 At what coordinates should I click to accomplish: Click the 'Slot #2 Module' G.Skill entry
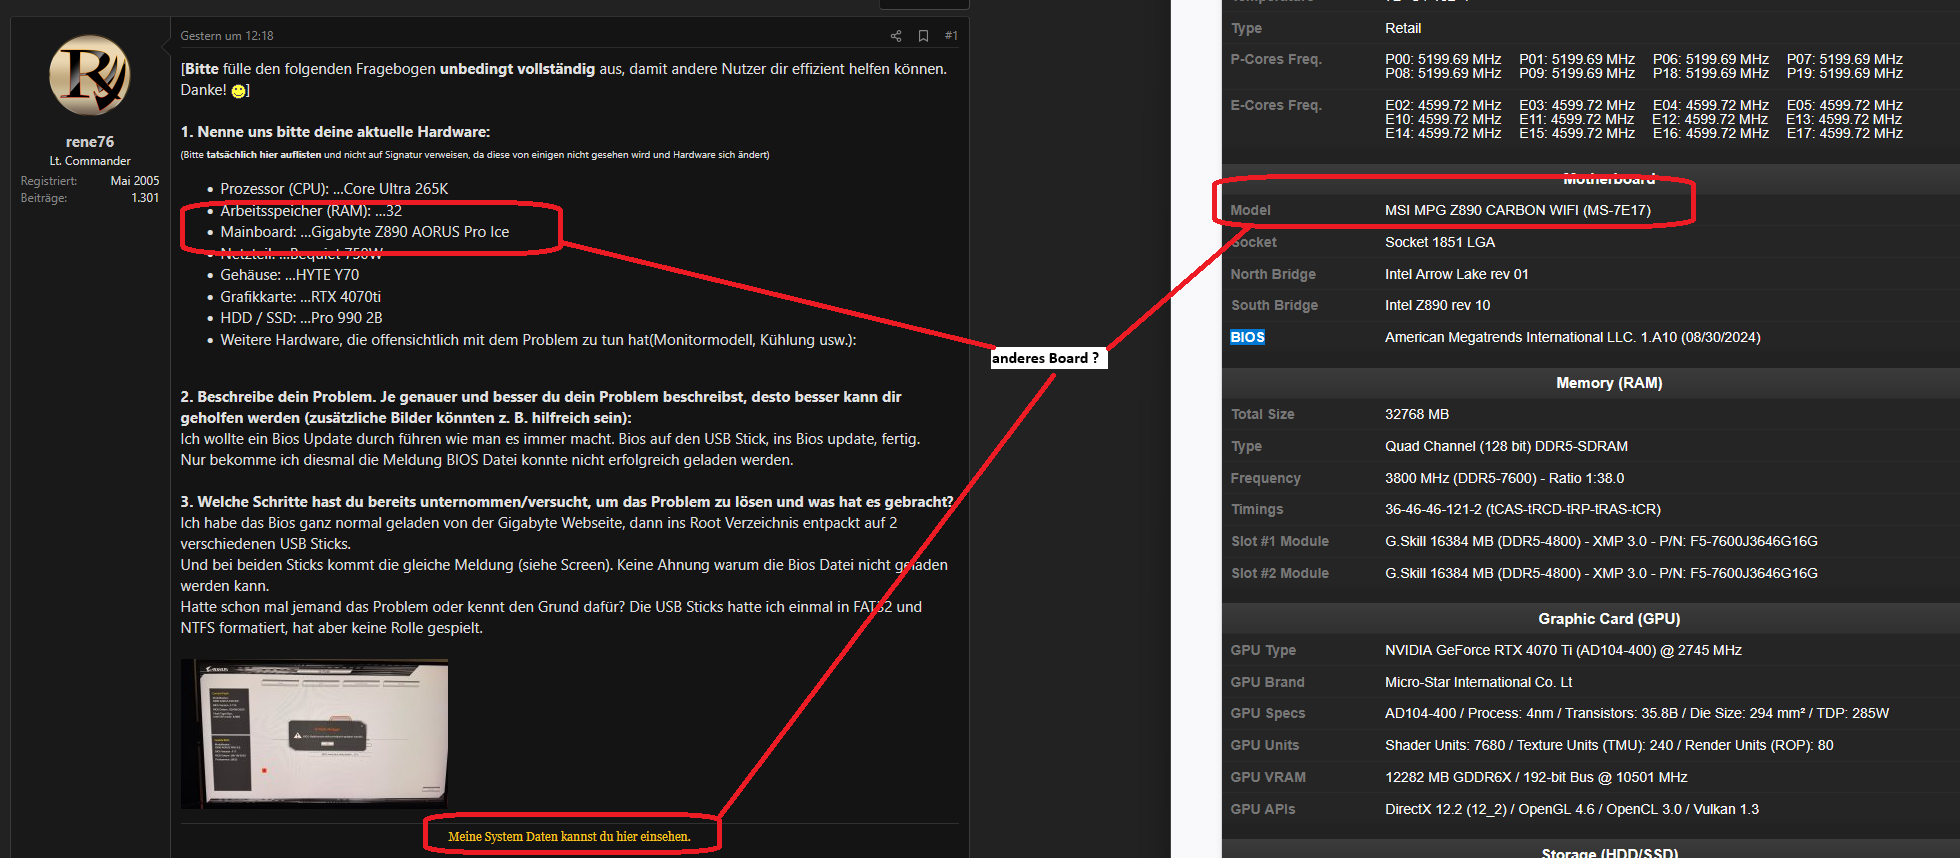tap(1601, 573)
